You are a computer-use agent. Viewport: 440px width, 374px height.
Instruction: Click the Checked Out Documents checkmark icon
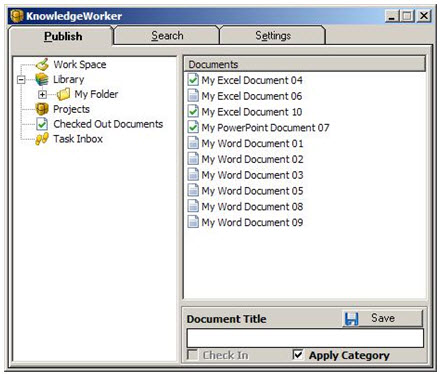click(x=42, y=124)
